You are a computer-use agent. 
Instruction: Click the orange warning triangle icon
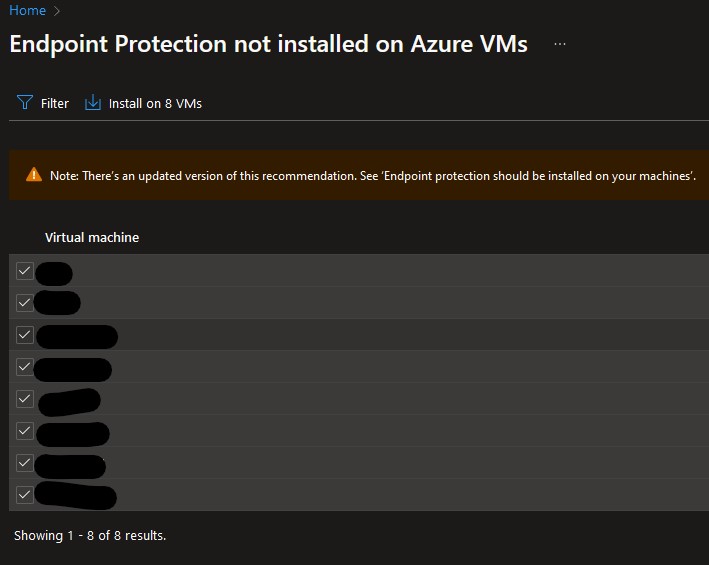click(34, 175)
